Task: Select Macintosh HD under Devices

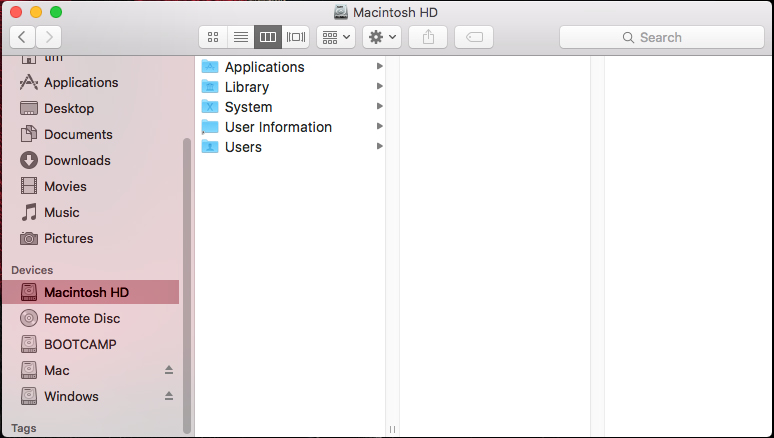Action: (90, 292)
